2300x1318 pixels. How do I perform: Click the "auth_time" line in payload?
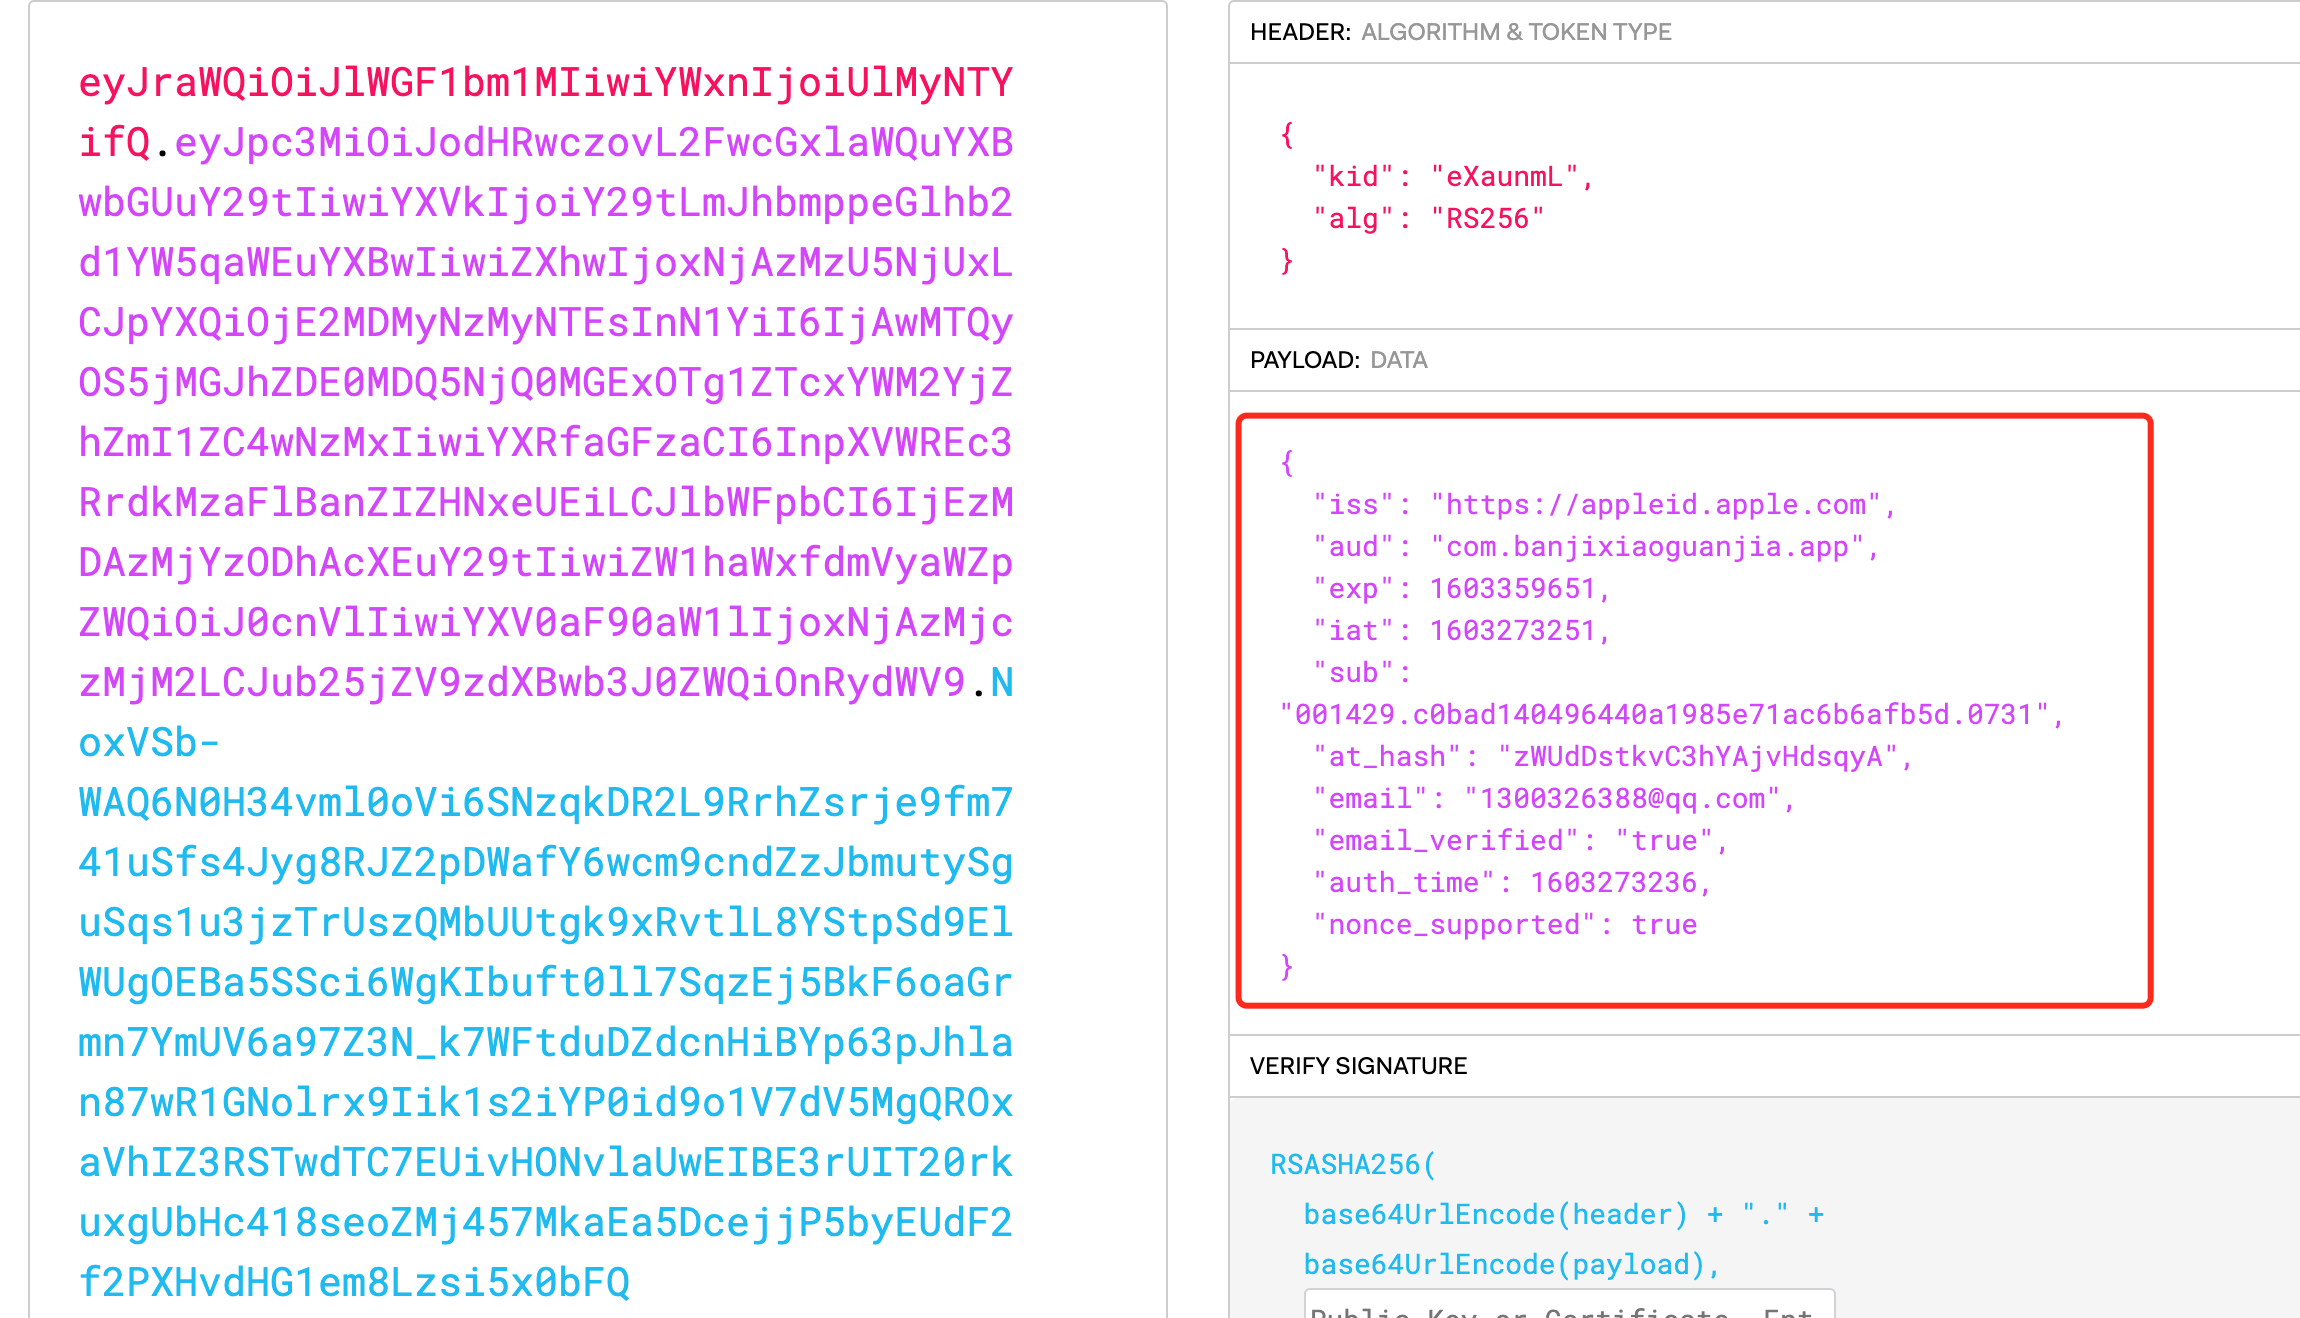[1511, 883]
